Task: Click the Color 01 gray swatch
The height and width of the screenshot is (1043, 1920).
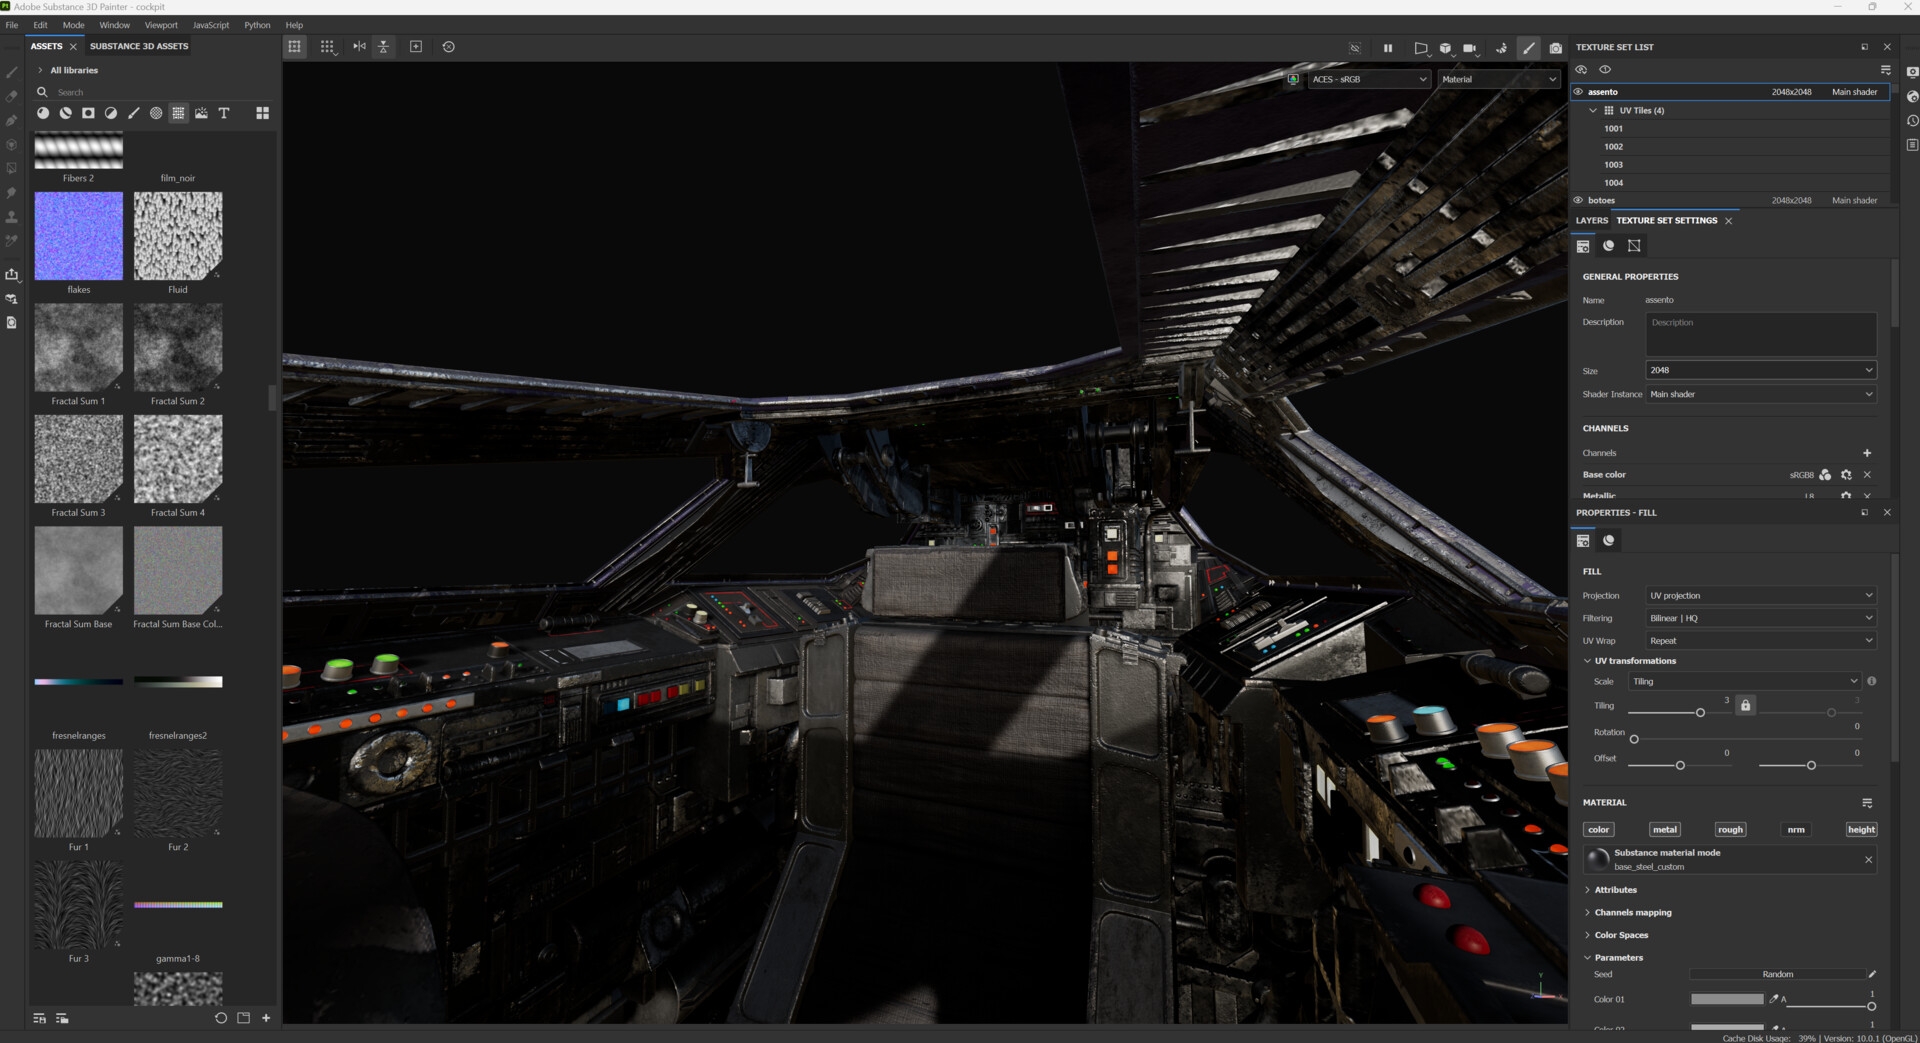Action: pos(1727,999)
